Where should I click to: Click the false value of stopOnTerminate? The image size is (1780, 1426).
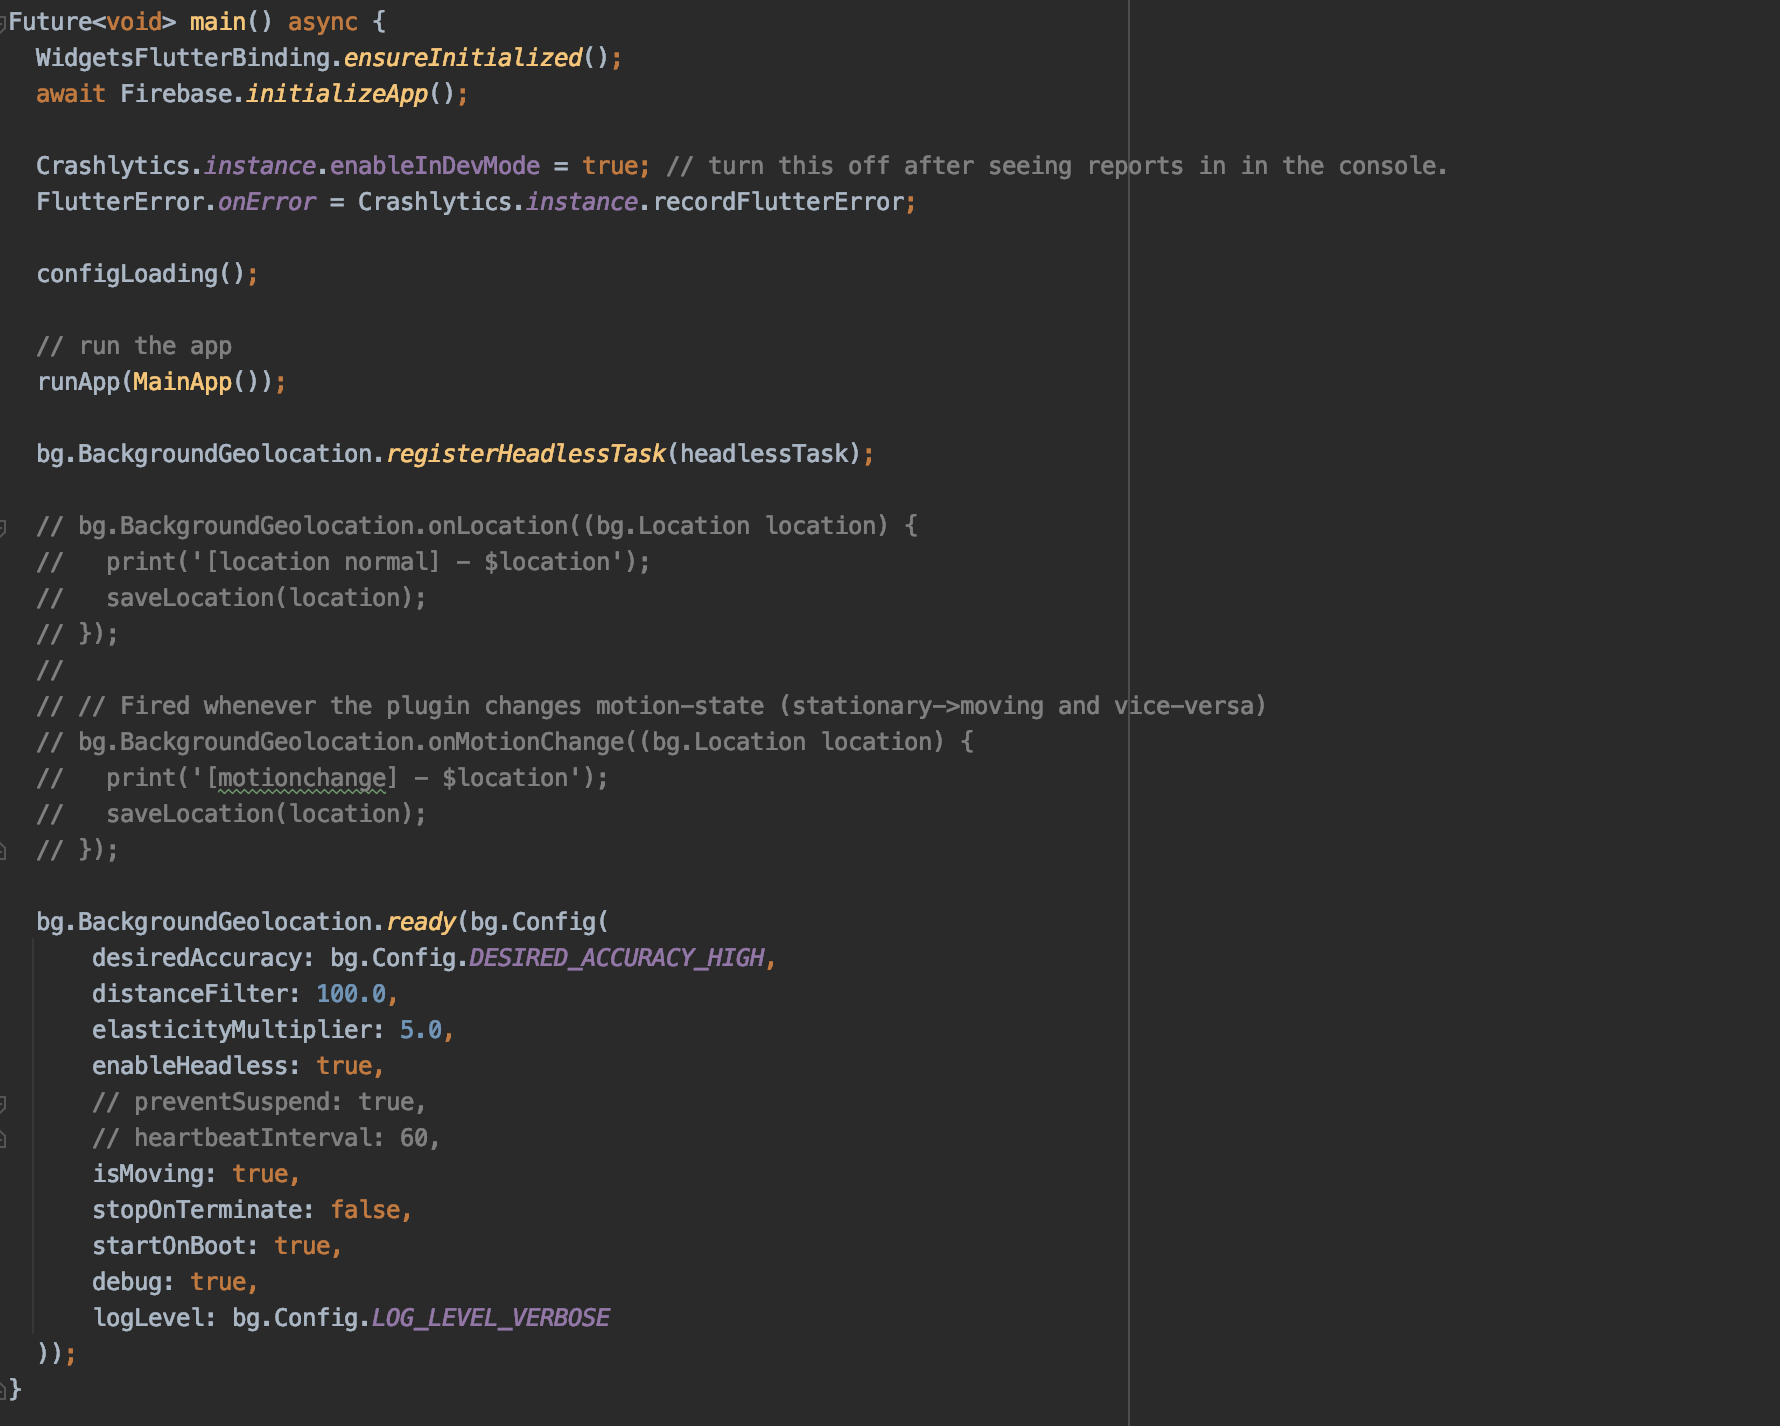tap(367, 1209)
